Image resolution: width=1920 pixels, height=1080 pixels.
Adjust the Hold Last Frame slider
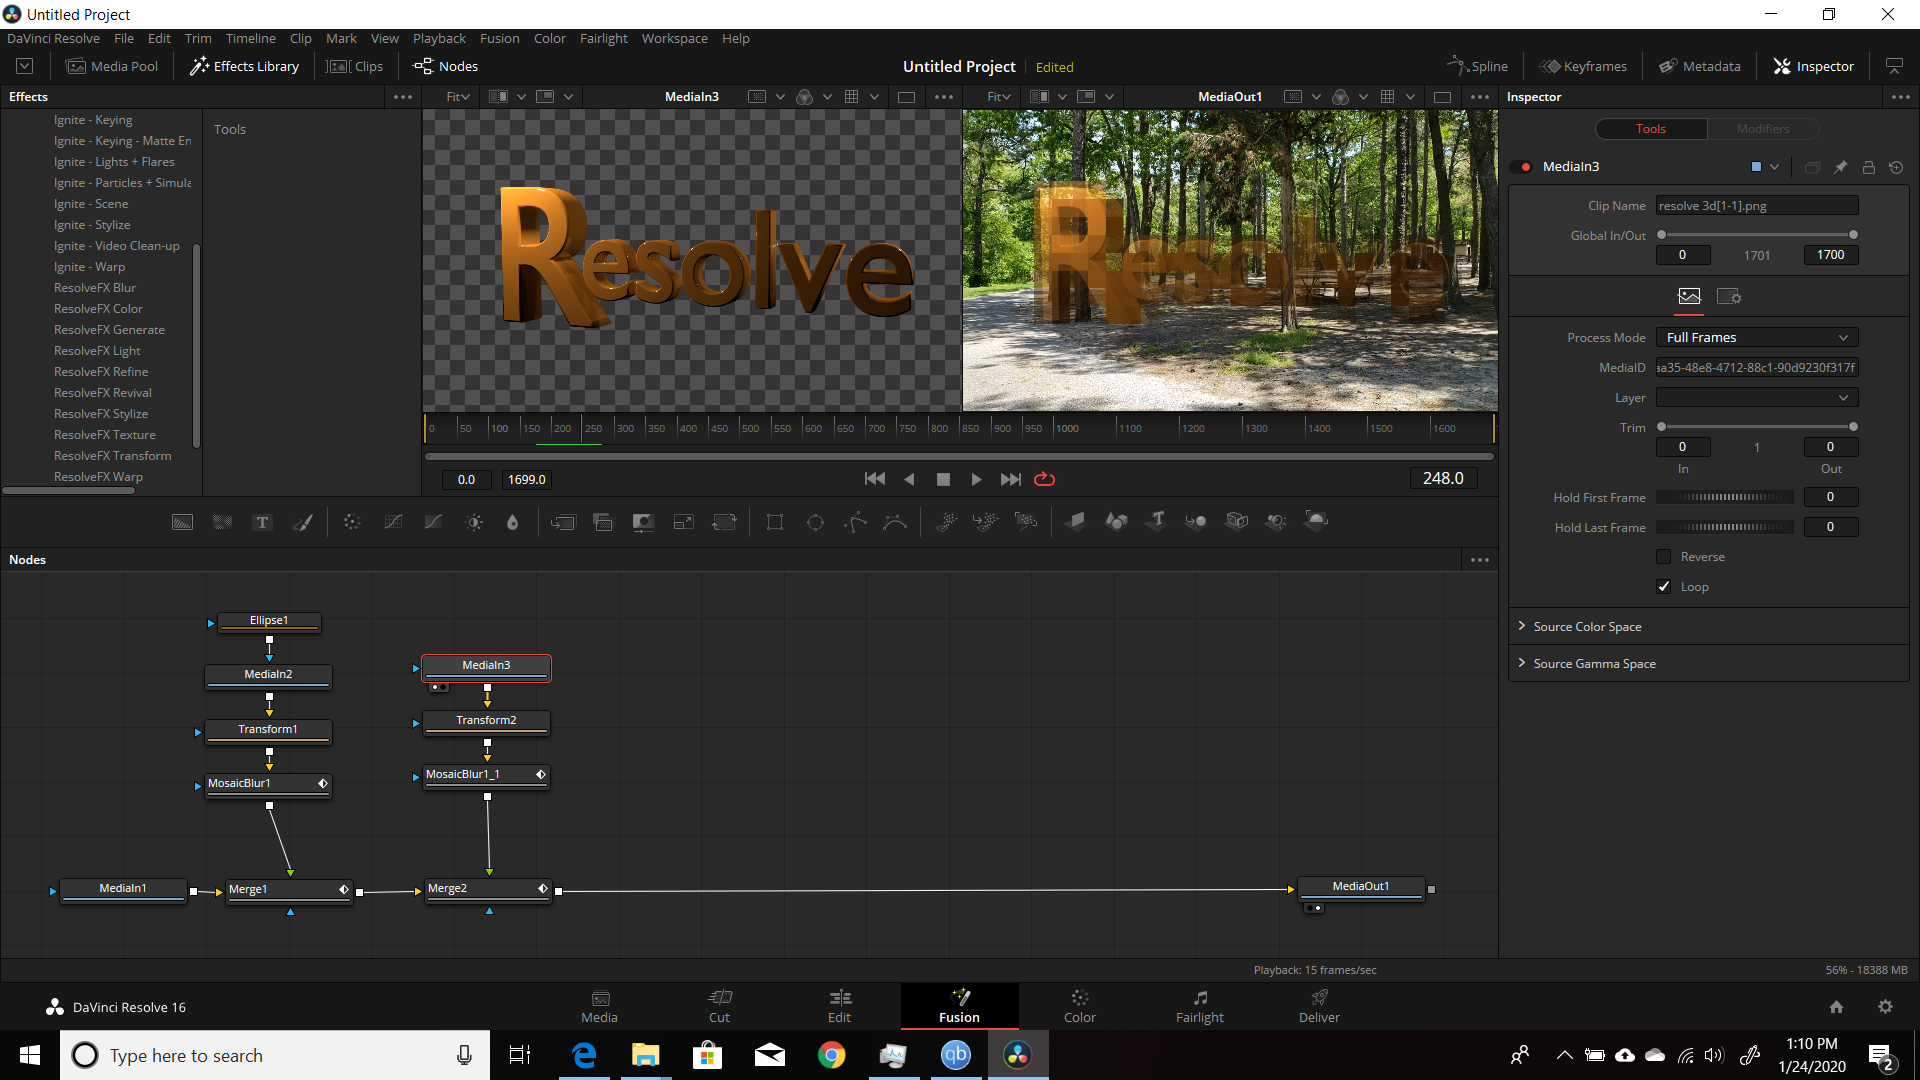1724,527
